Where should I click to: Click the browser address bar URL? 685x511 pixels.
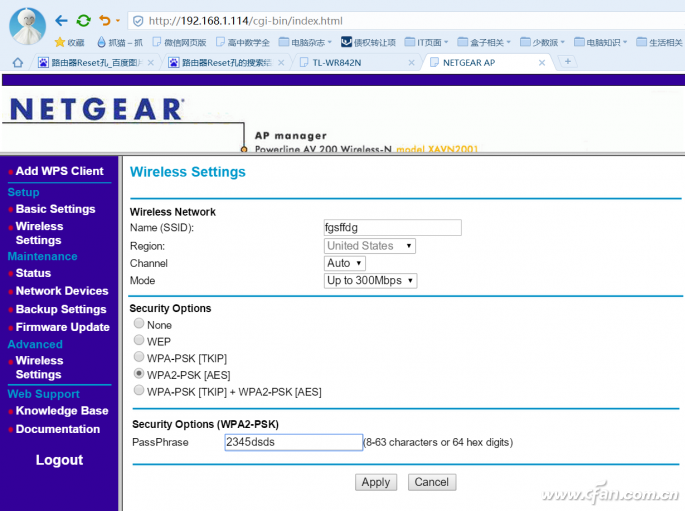click(246, 21)
